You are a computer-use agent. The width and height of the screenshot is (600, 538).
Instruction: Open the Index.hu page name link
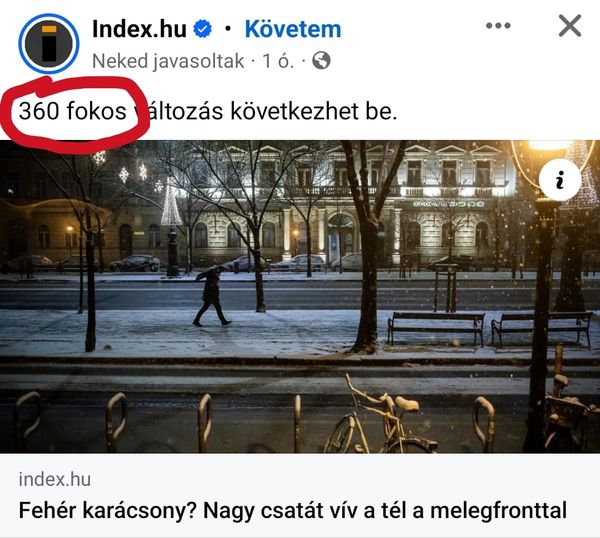(x=139, y=29)
